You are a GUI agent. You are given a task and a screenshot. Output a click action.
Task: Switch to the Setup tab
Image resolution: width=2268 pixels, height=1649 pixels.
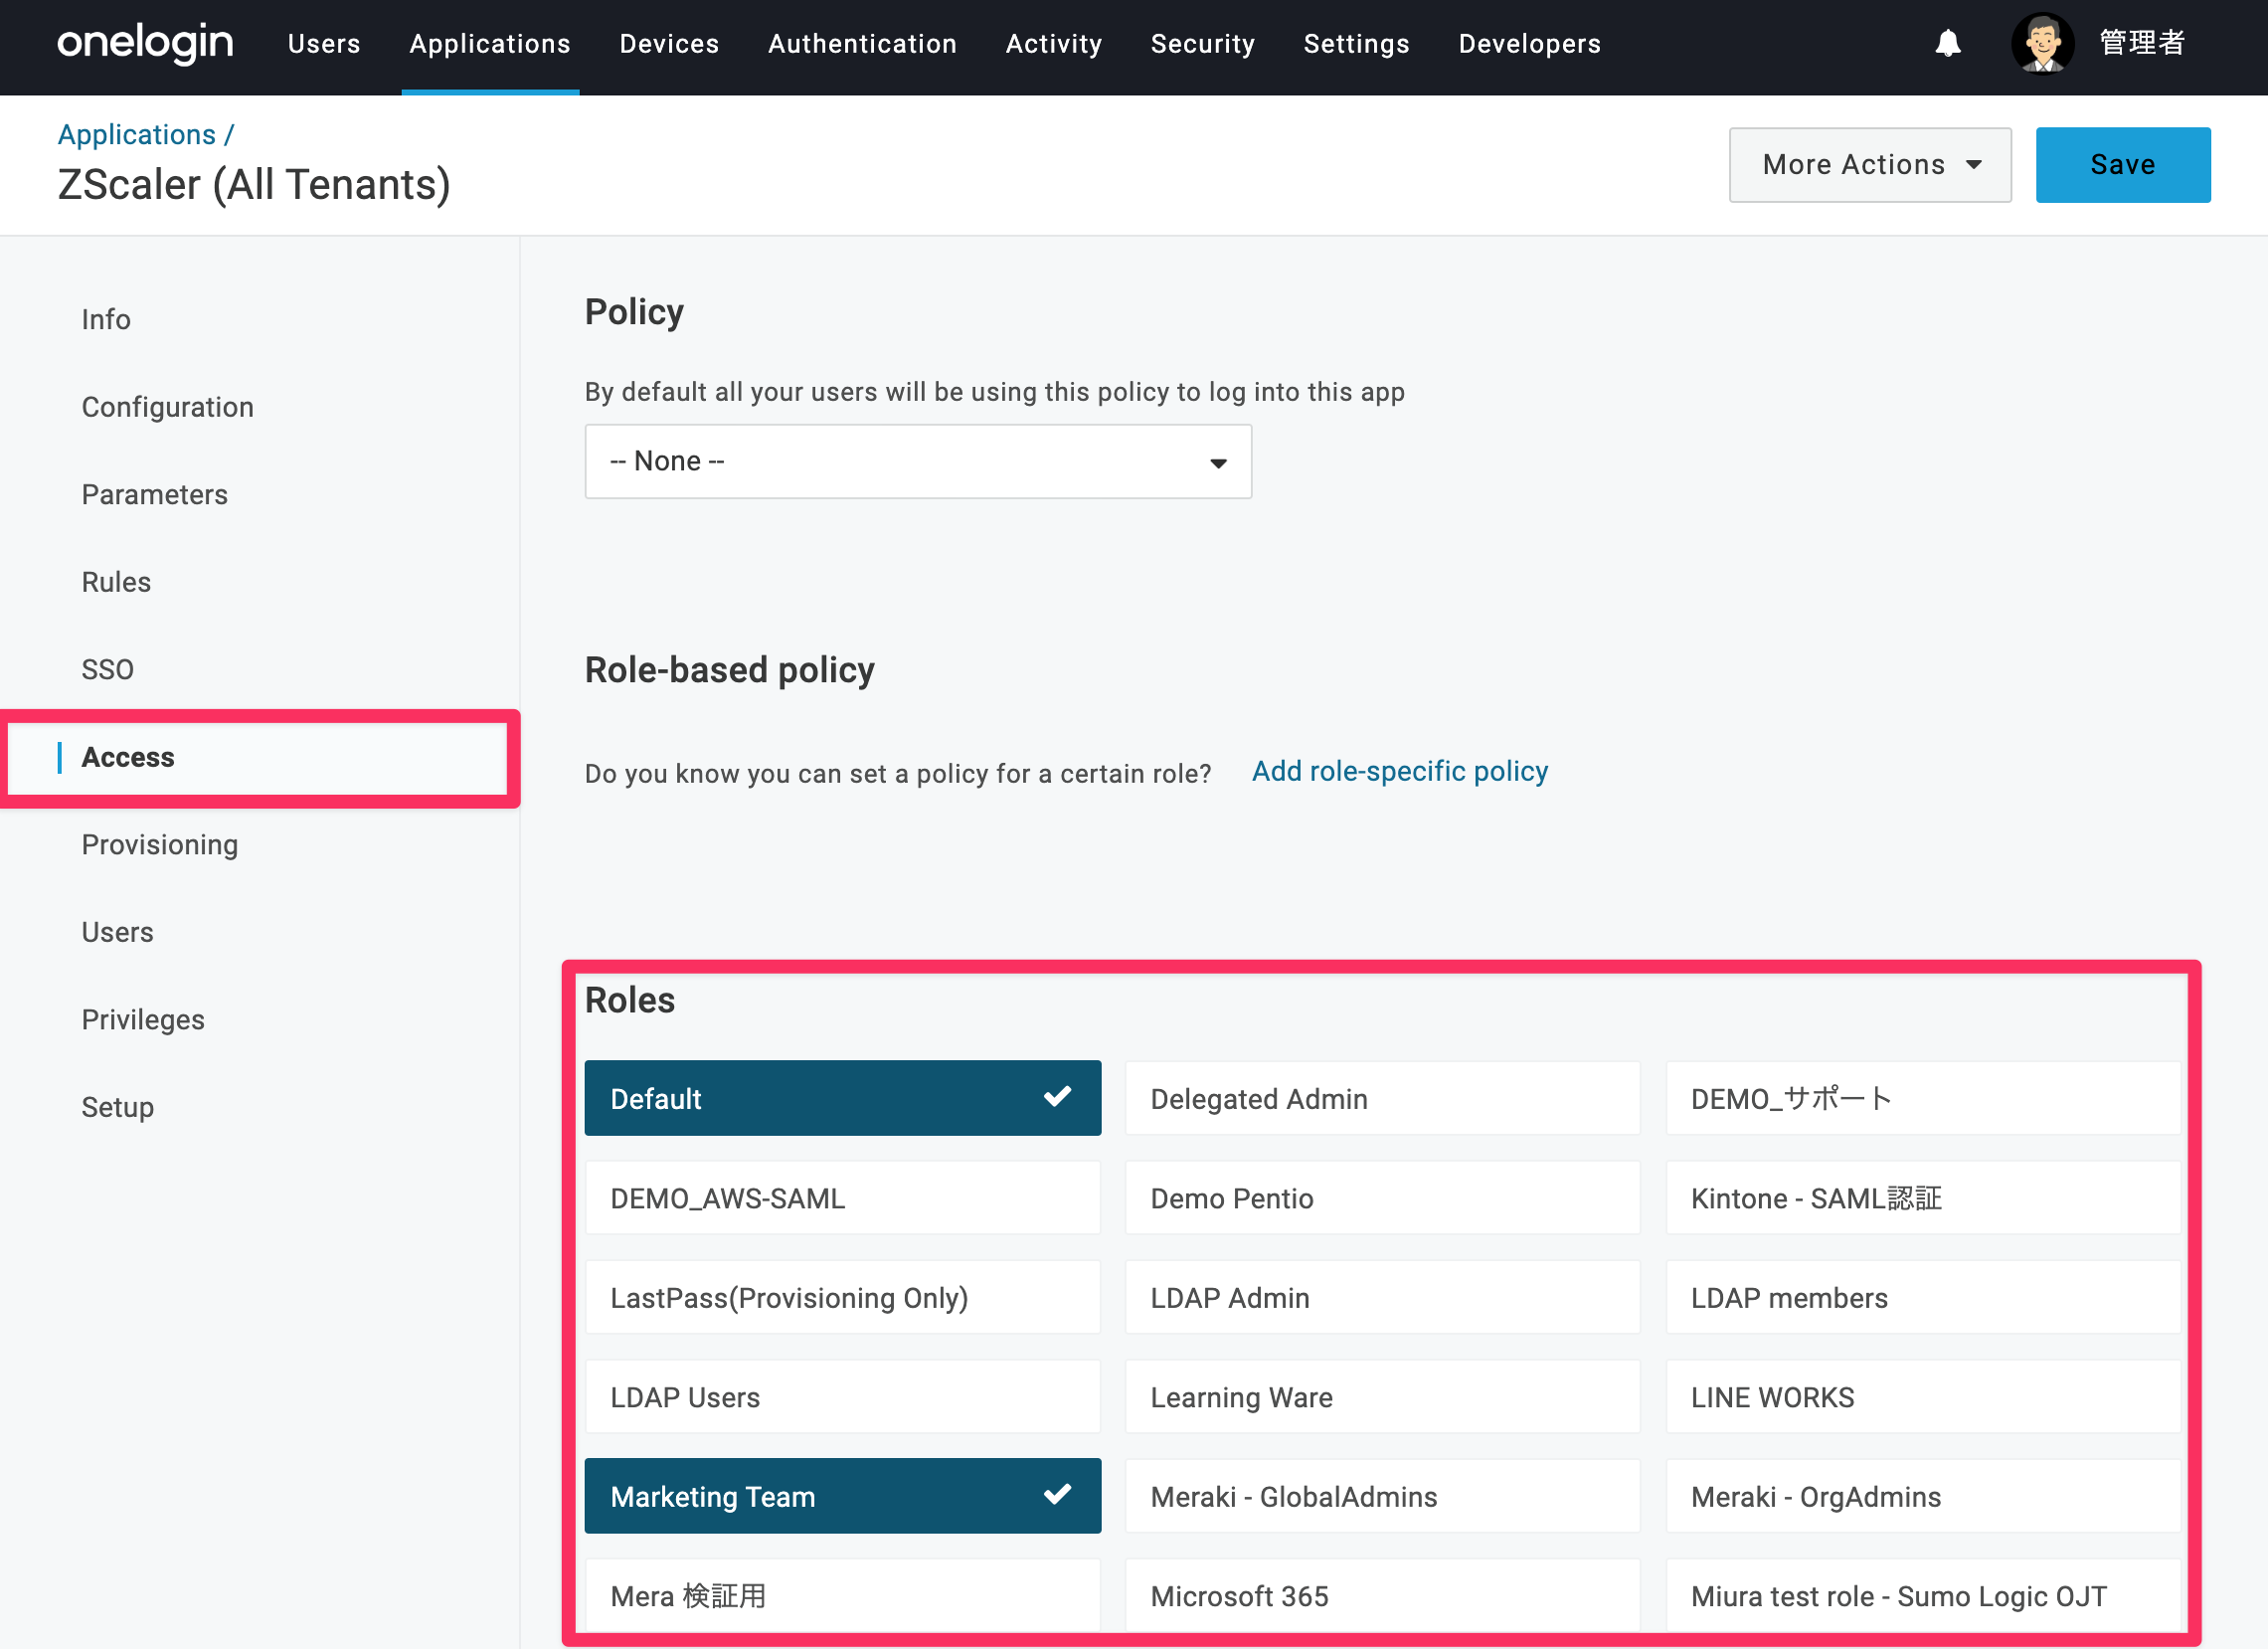pos(118,1107)
